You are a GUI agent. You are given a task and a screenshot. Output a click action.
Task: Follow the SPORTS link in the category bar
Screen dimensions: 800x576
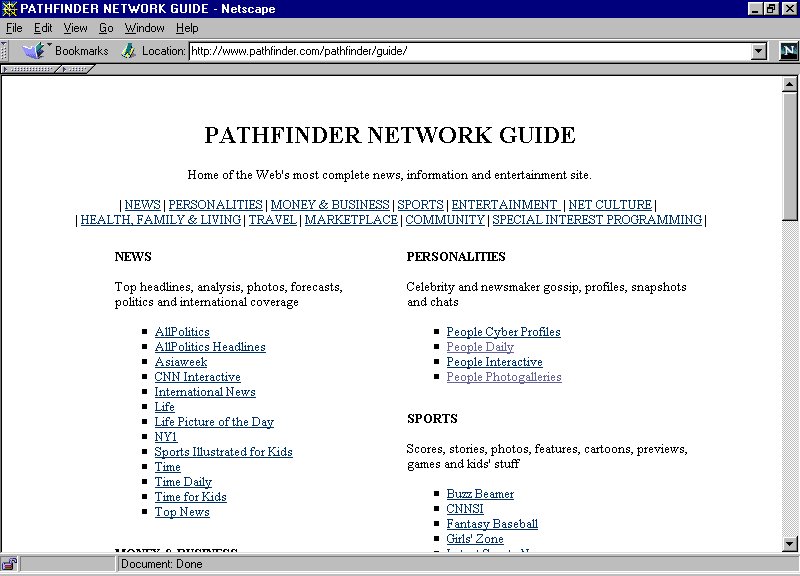420,205
